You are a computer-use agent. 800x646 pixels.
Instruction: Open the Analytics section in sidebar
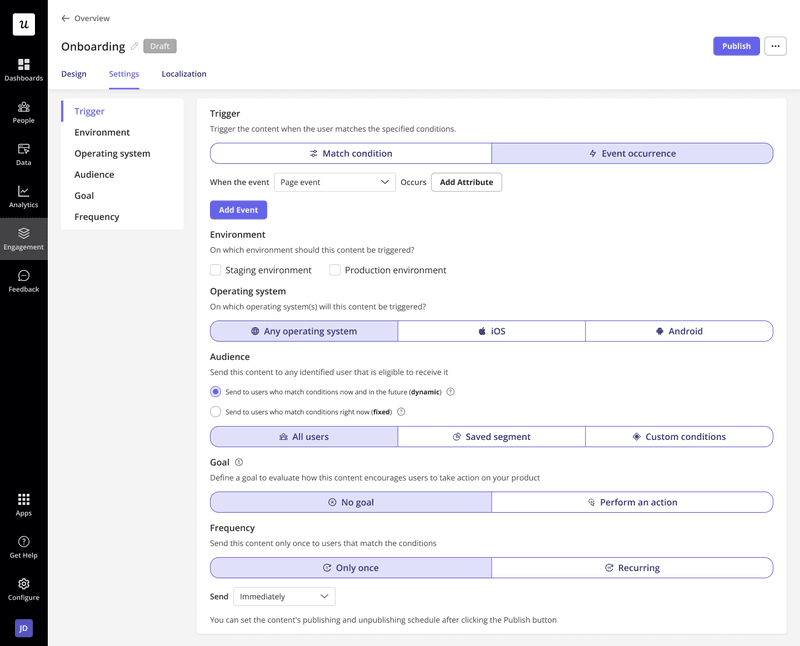click(22, 197)
